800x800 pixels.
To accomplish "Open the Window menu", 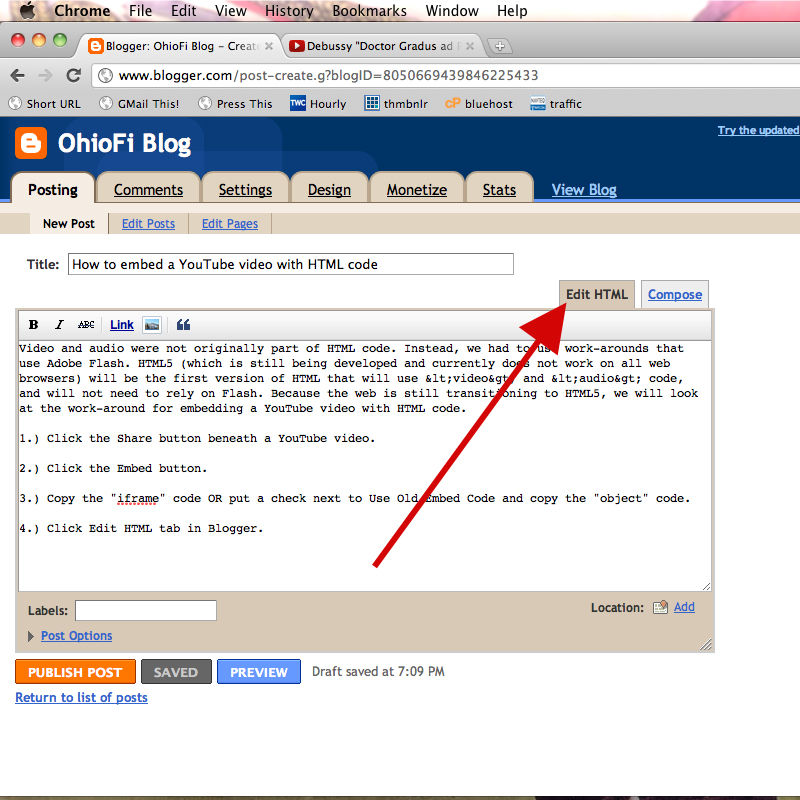I will pos(452,11).
